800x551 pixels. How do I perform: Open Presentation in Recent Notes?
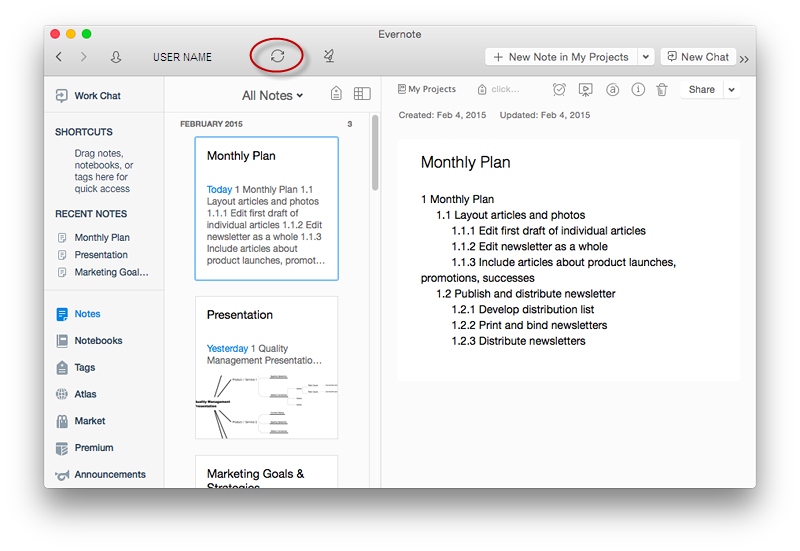pos(101,255)
